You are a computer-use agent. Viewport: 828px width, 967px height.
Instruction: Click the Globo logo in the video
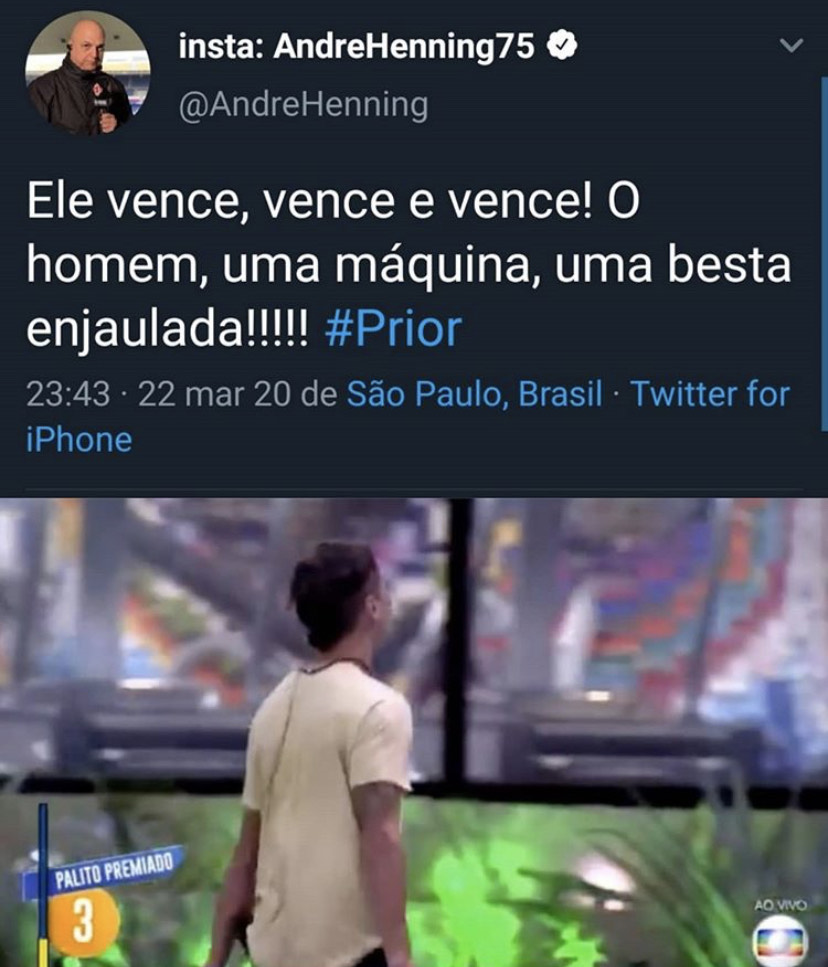pos(780,941)
